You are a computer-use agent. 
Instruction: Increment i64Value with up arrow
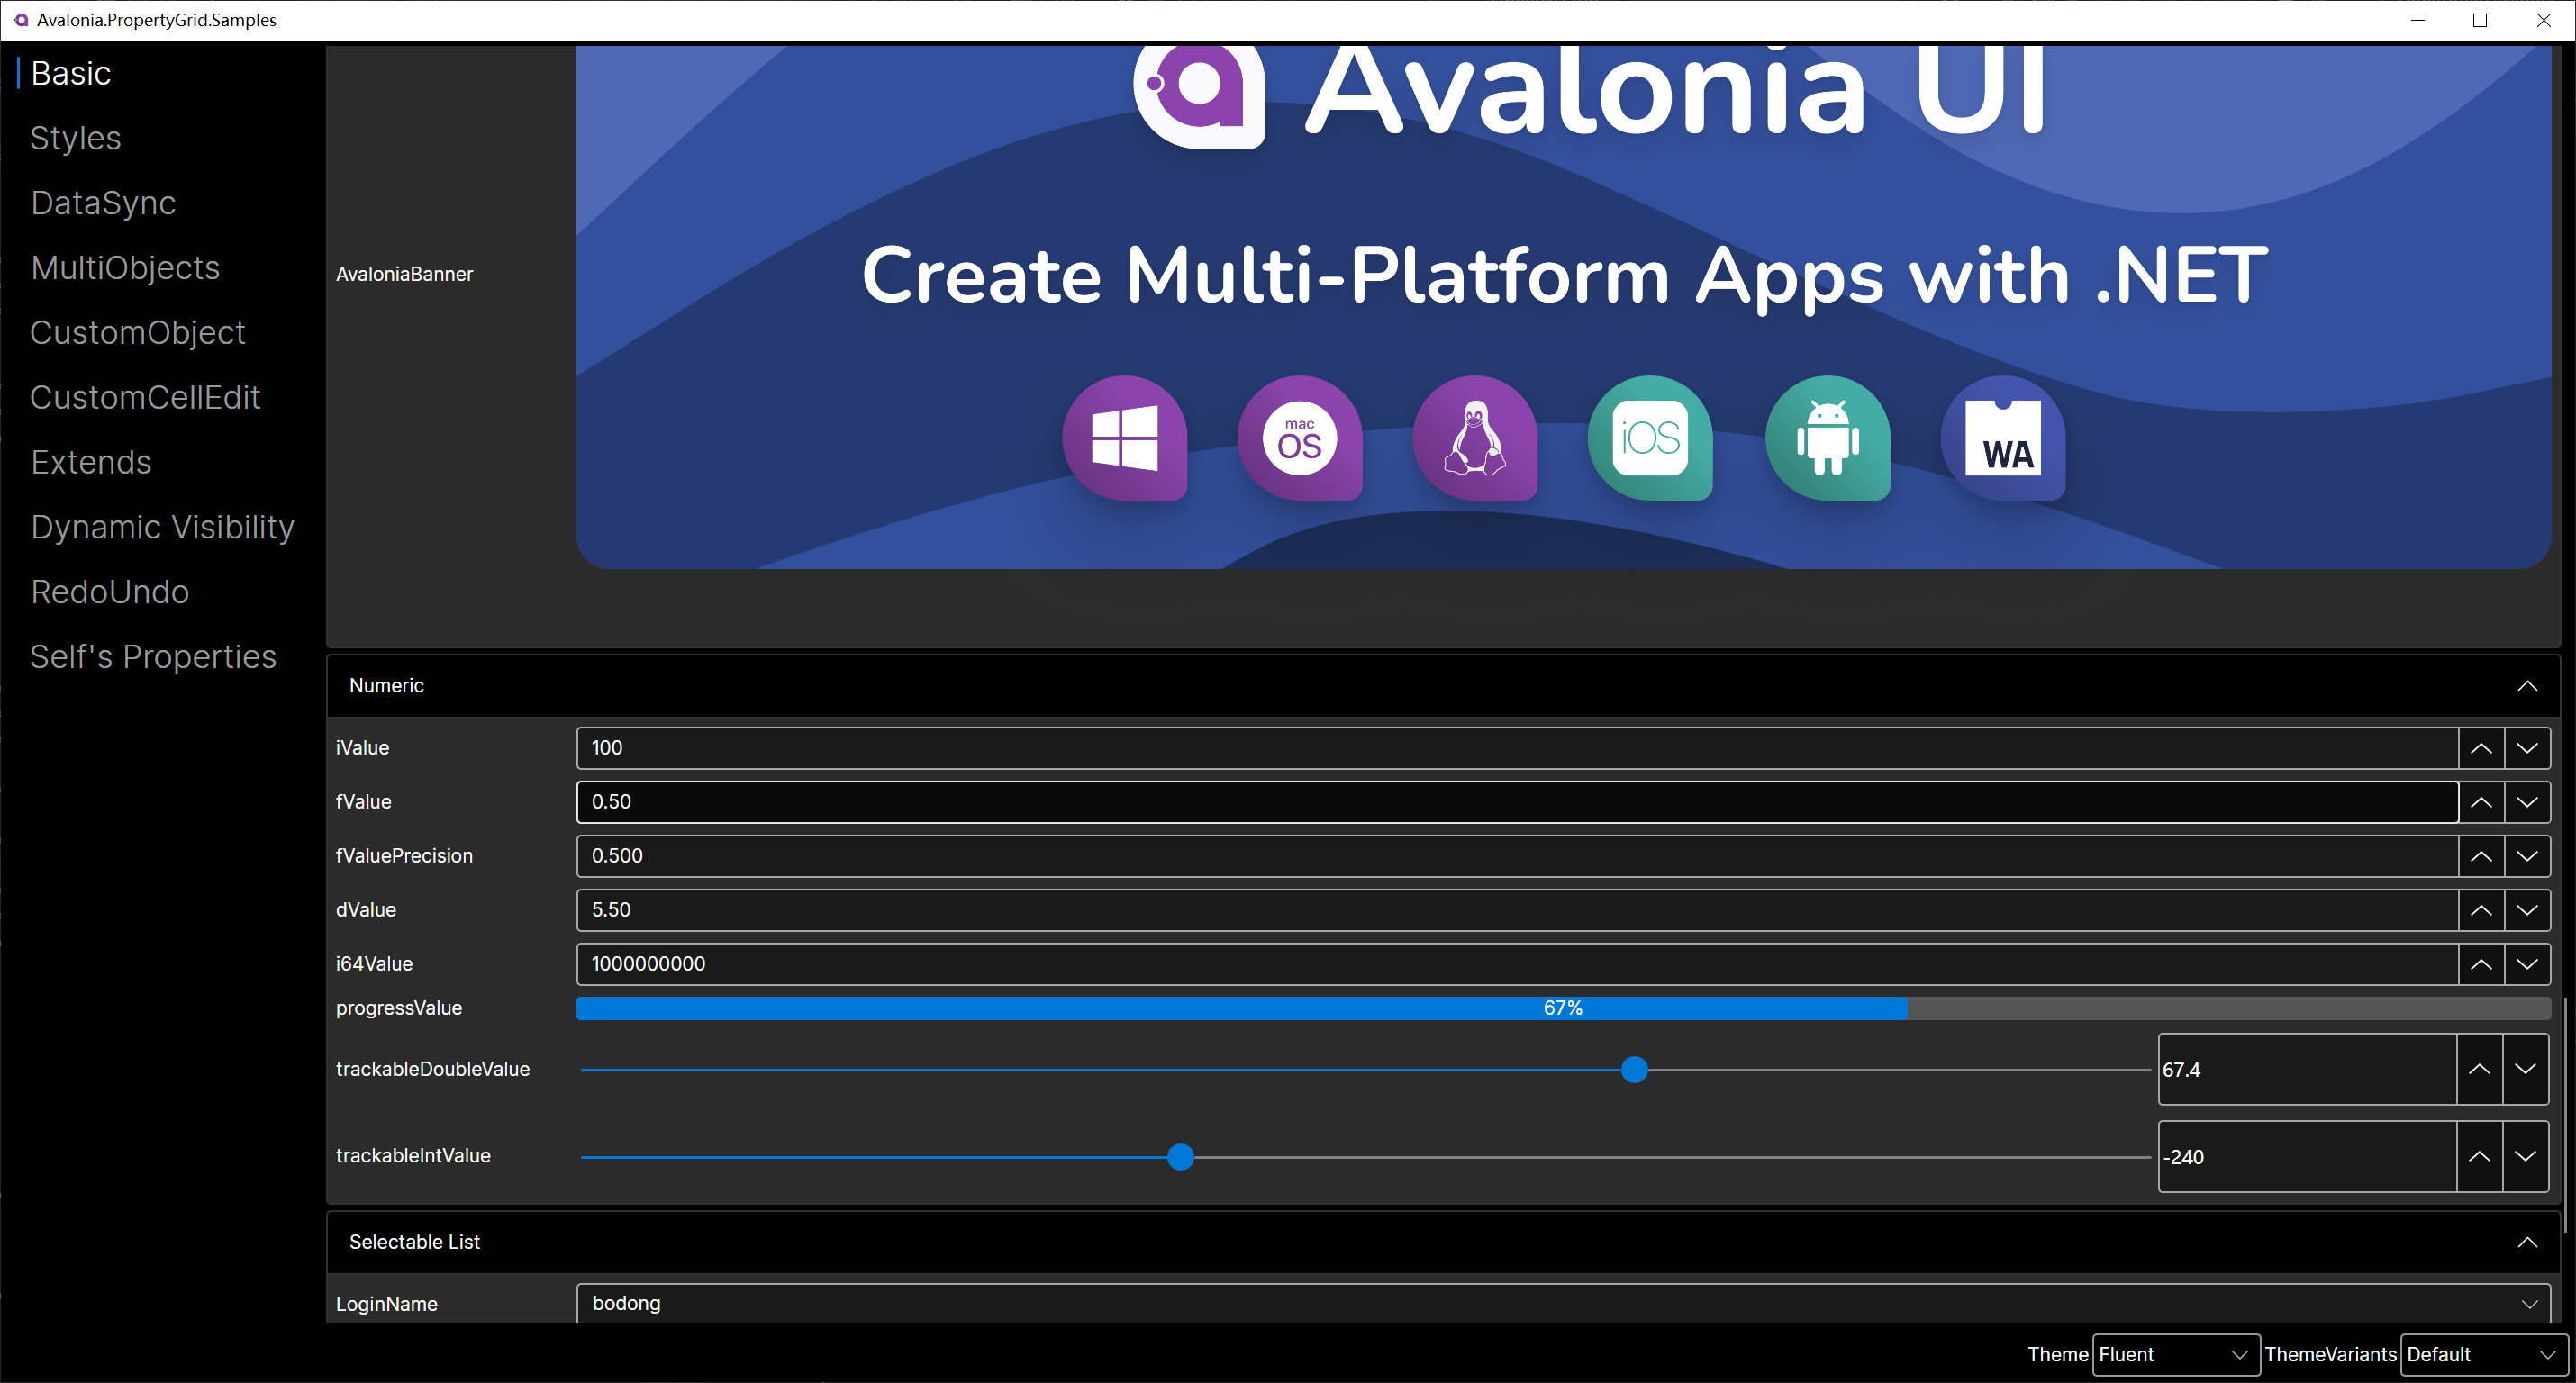pyautogui.click(x=2481, y=964)
